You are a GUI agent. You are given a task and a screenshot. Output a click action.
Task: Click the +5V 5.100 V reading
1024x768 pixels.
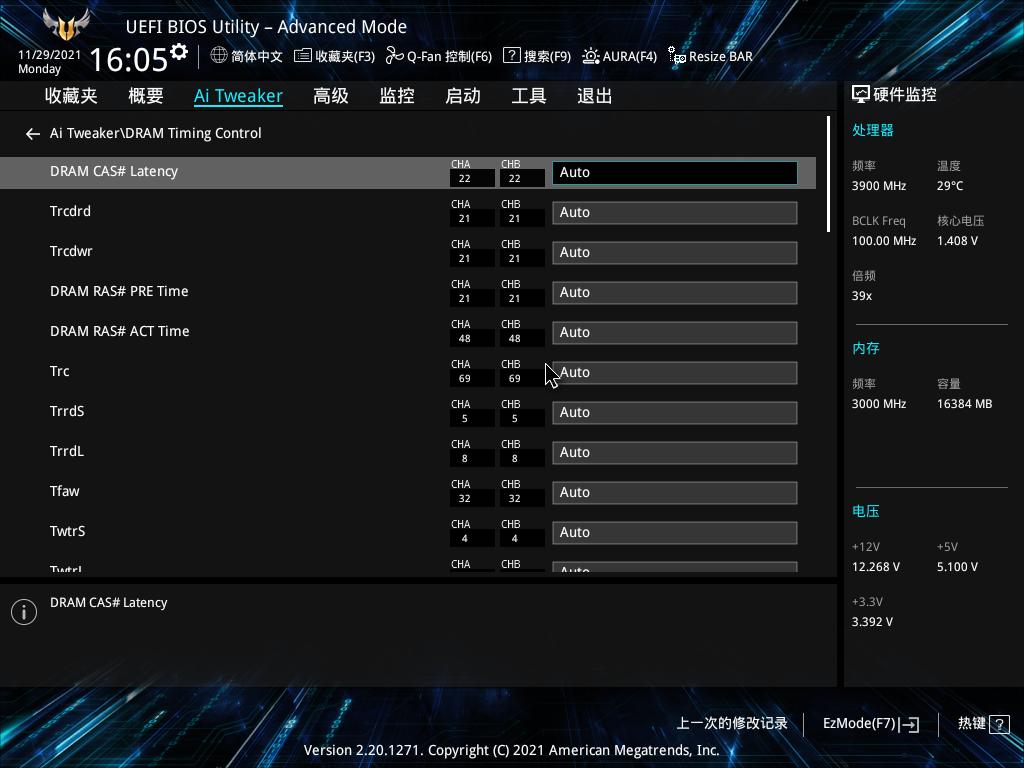pos(957,567)
